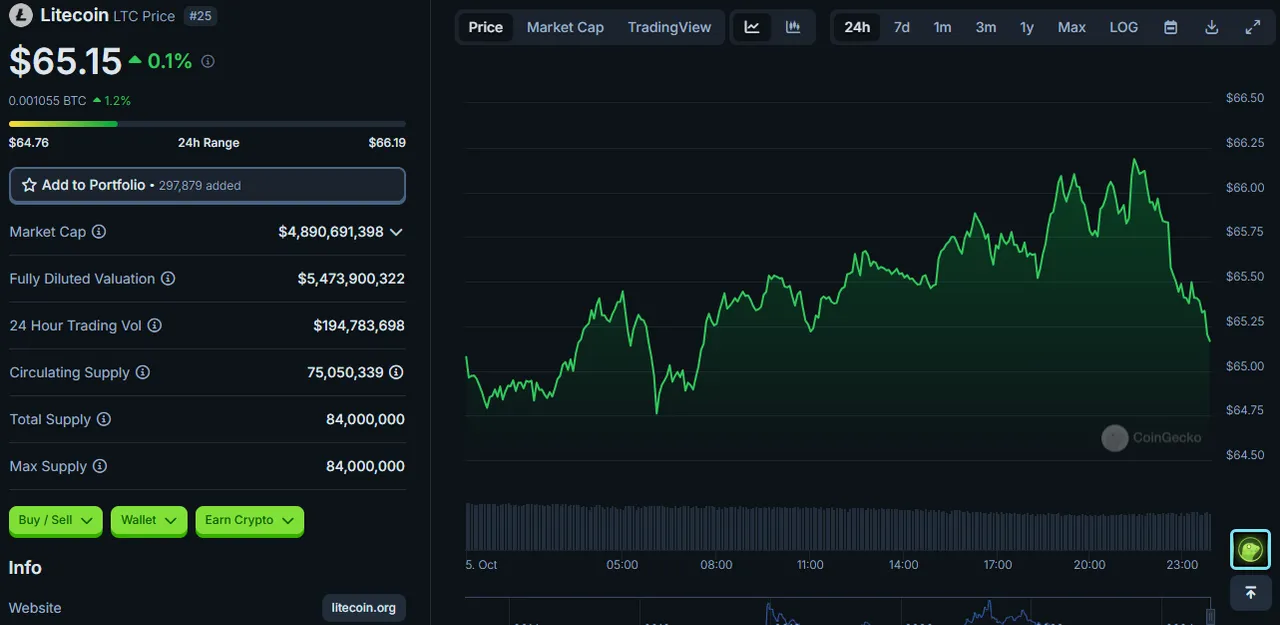Open the calendar date range picker
Viewport: 1280px width, 625px height.
click(1171, 27)
